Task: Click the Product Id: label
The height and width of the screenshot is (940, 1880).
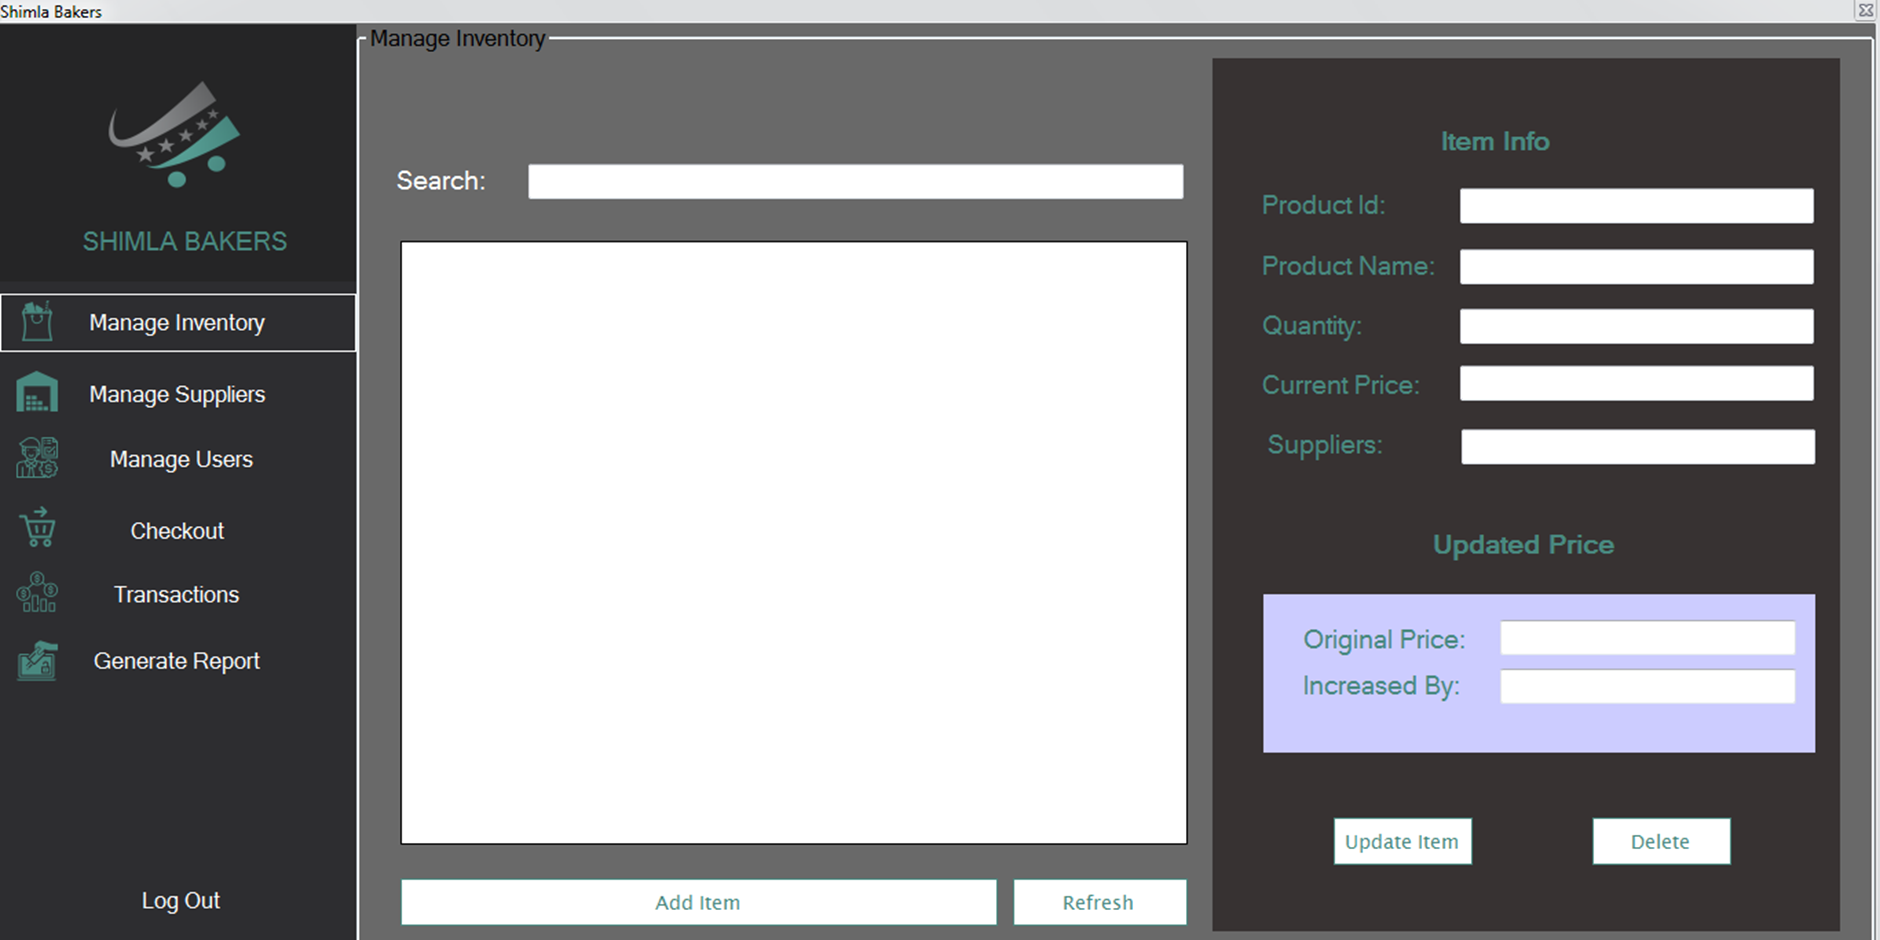Action: pyautogui.click(x=1323, y=205)
